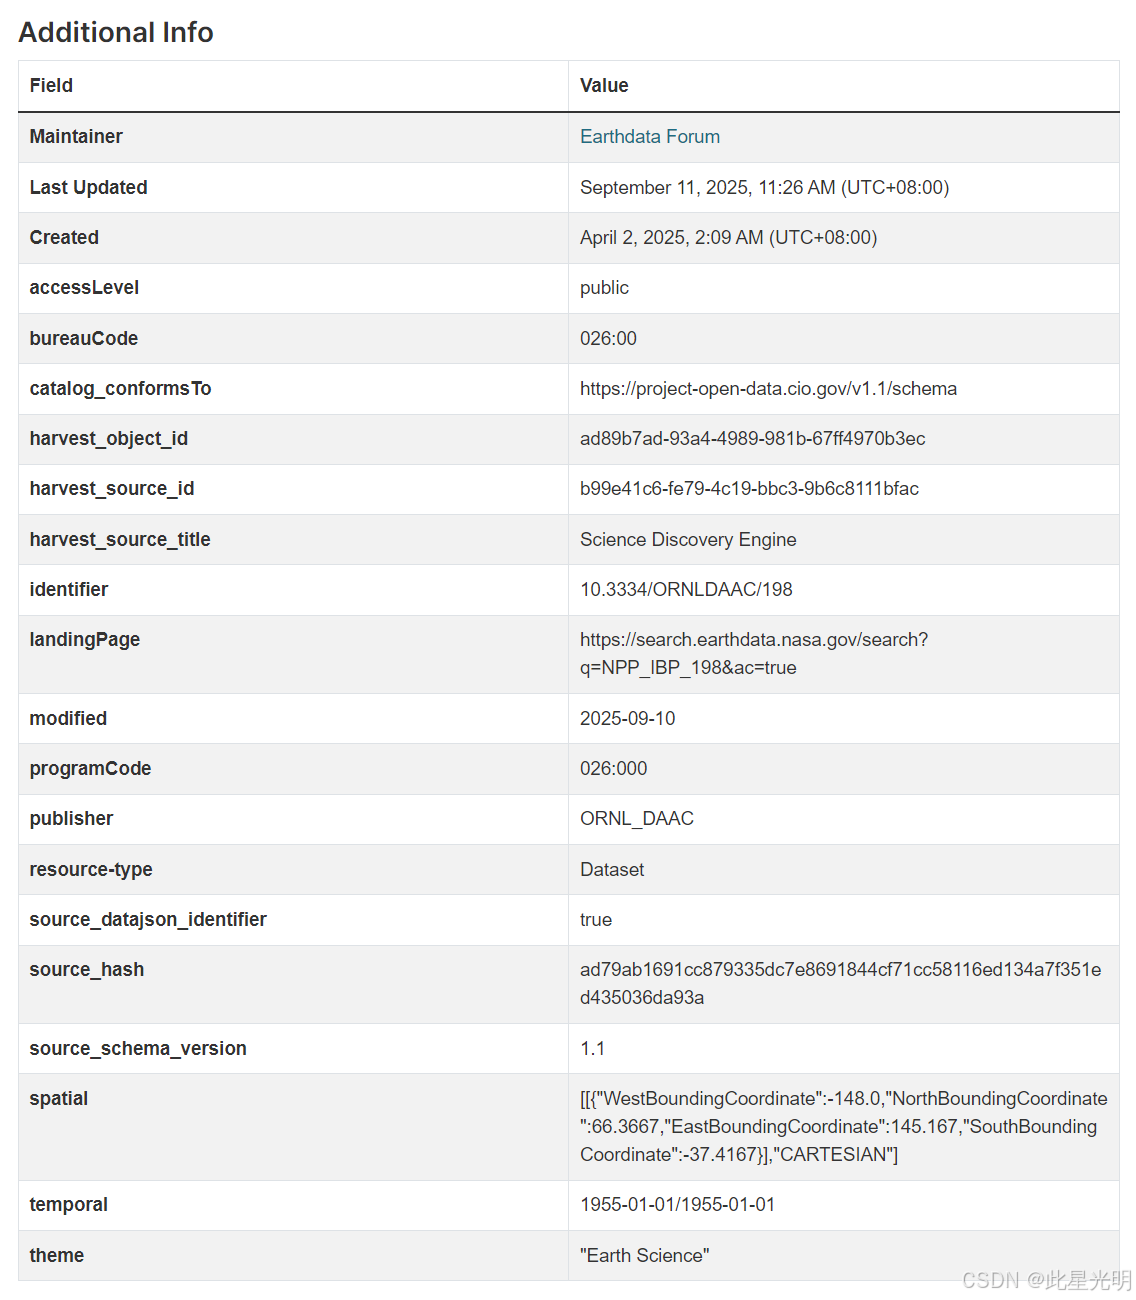Select the harvest_source_id value text
The width and height of the screenshot is (1136, 1300).
749,489
